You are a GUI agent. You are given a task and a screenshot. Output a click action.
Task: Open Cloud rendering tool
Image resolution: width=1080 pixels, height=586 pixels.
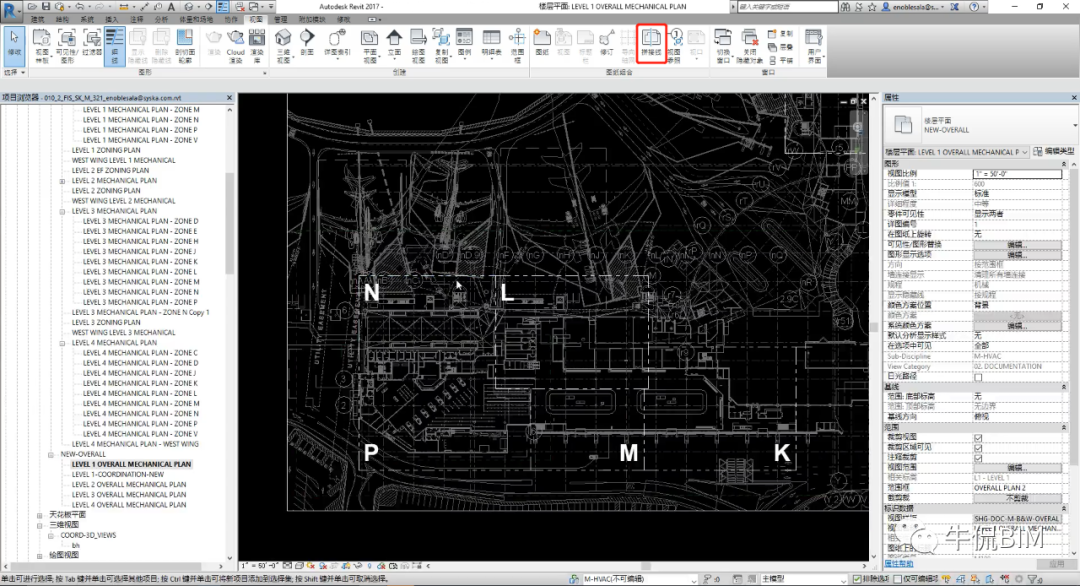click(x=236, y=45)
